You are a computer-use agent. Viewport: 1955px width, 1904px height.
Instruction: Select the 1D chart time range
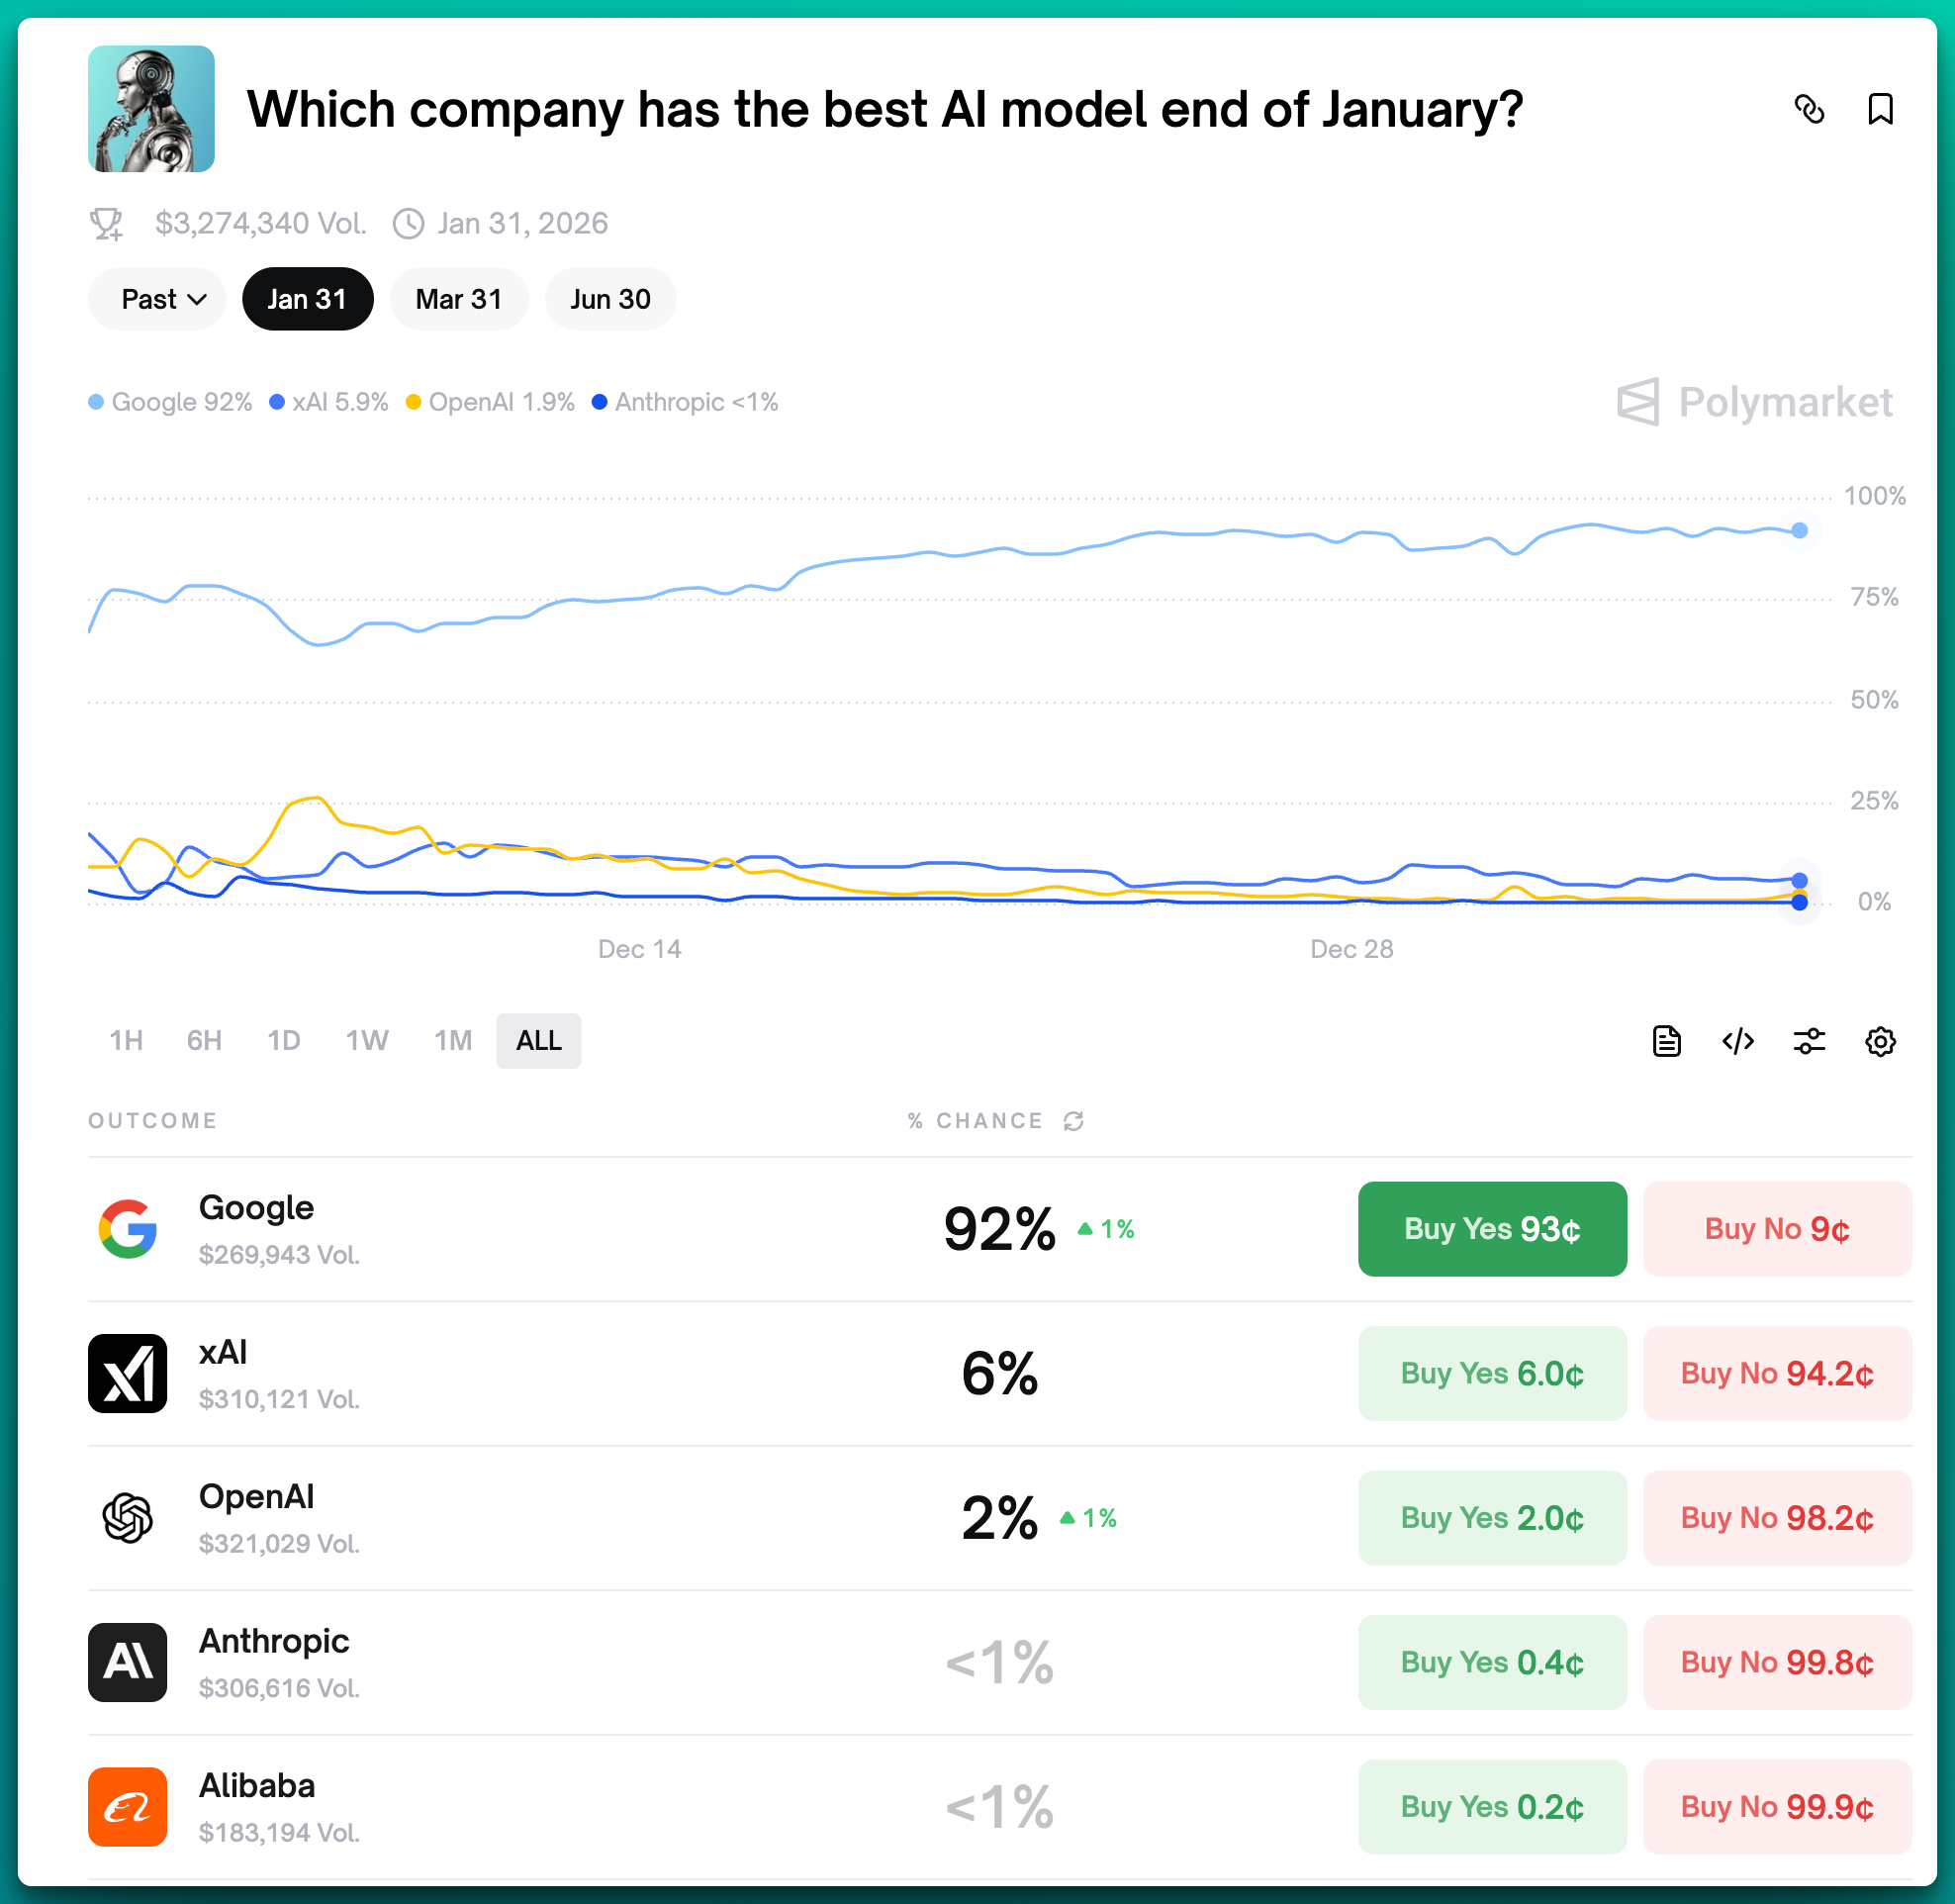coord(283,1041)
